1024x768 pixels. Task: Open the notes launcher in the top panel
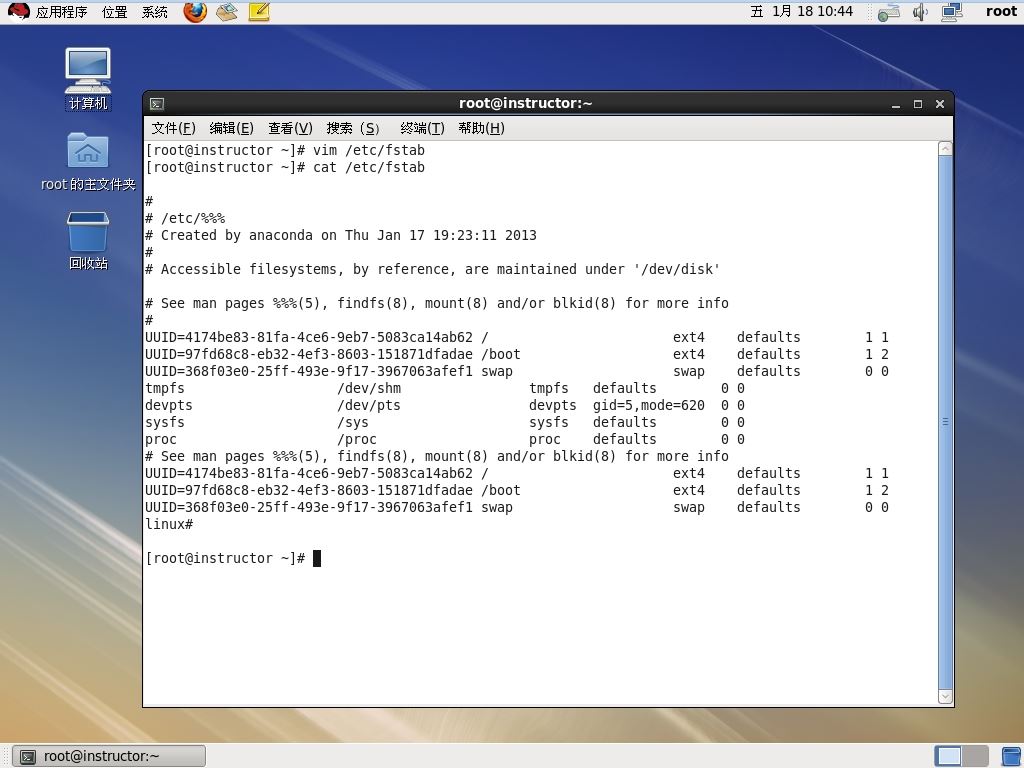click(259, 12)
